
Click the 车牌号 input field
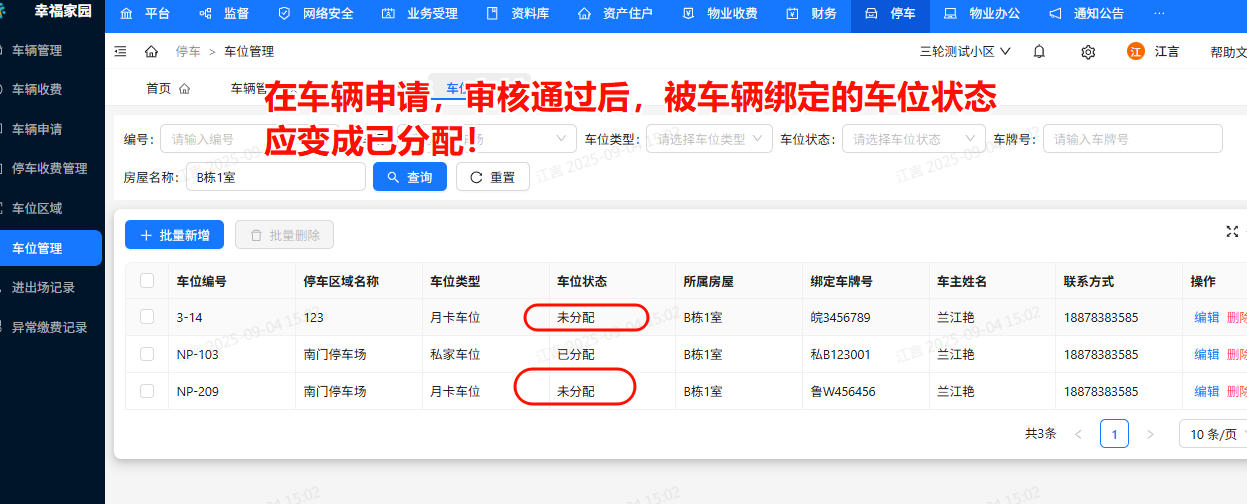pos(1132,139)
